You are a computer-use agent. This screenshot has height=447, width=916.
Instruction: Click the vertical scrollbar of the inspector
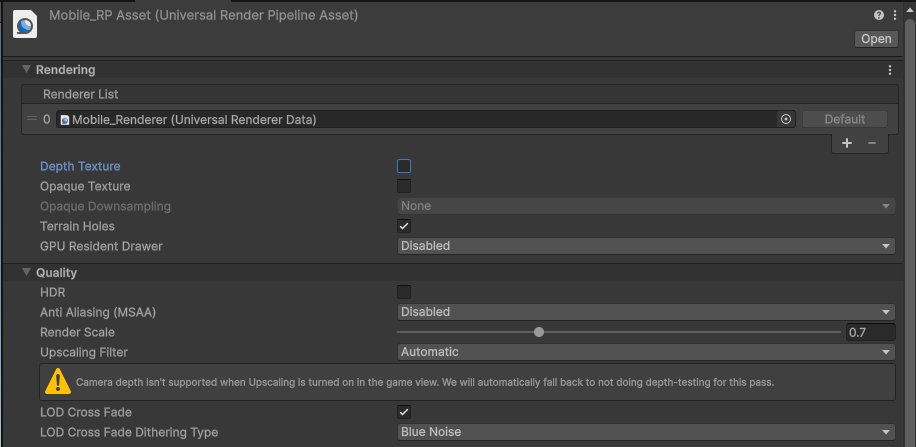[x=910, y=234]
